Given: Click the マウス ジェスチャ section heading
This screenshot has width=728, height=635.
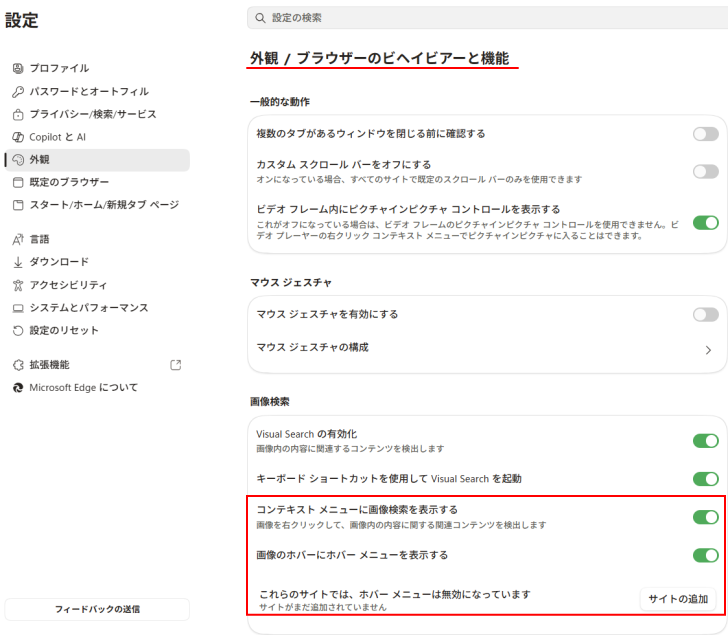Looking at the screenshot, I should [x=291, y=283].
